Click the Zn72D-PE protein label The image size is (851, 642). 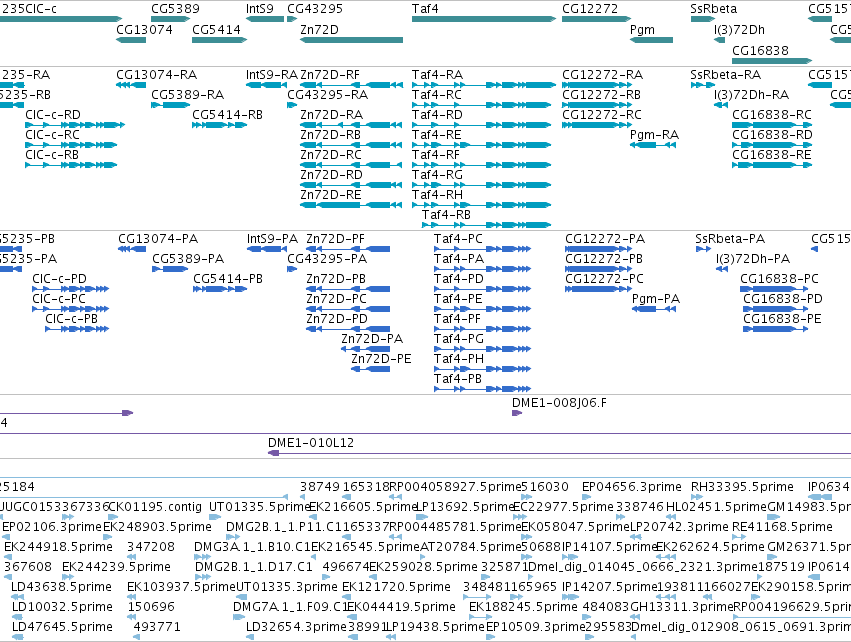click(382, 359)
